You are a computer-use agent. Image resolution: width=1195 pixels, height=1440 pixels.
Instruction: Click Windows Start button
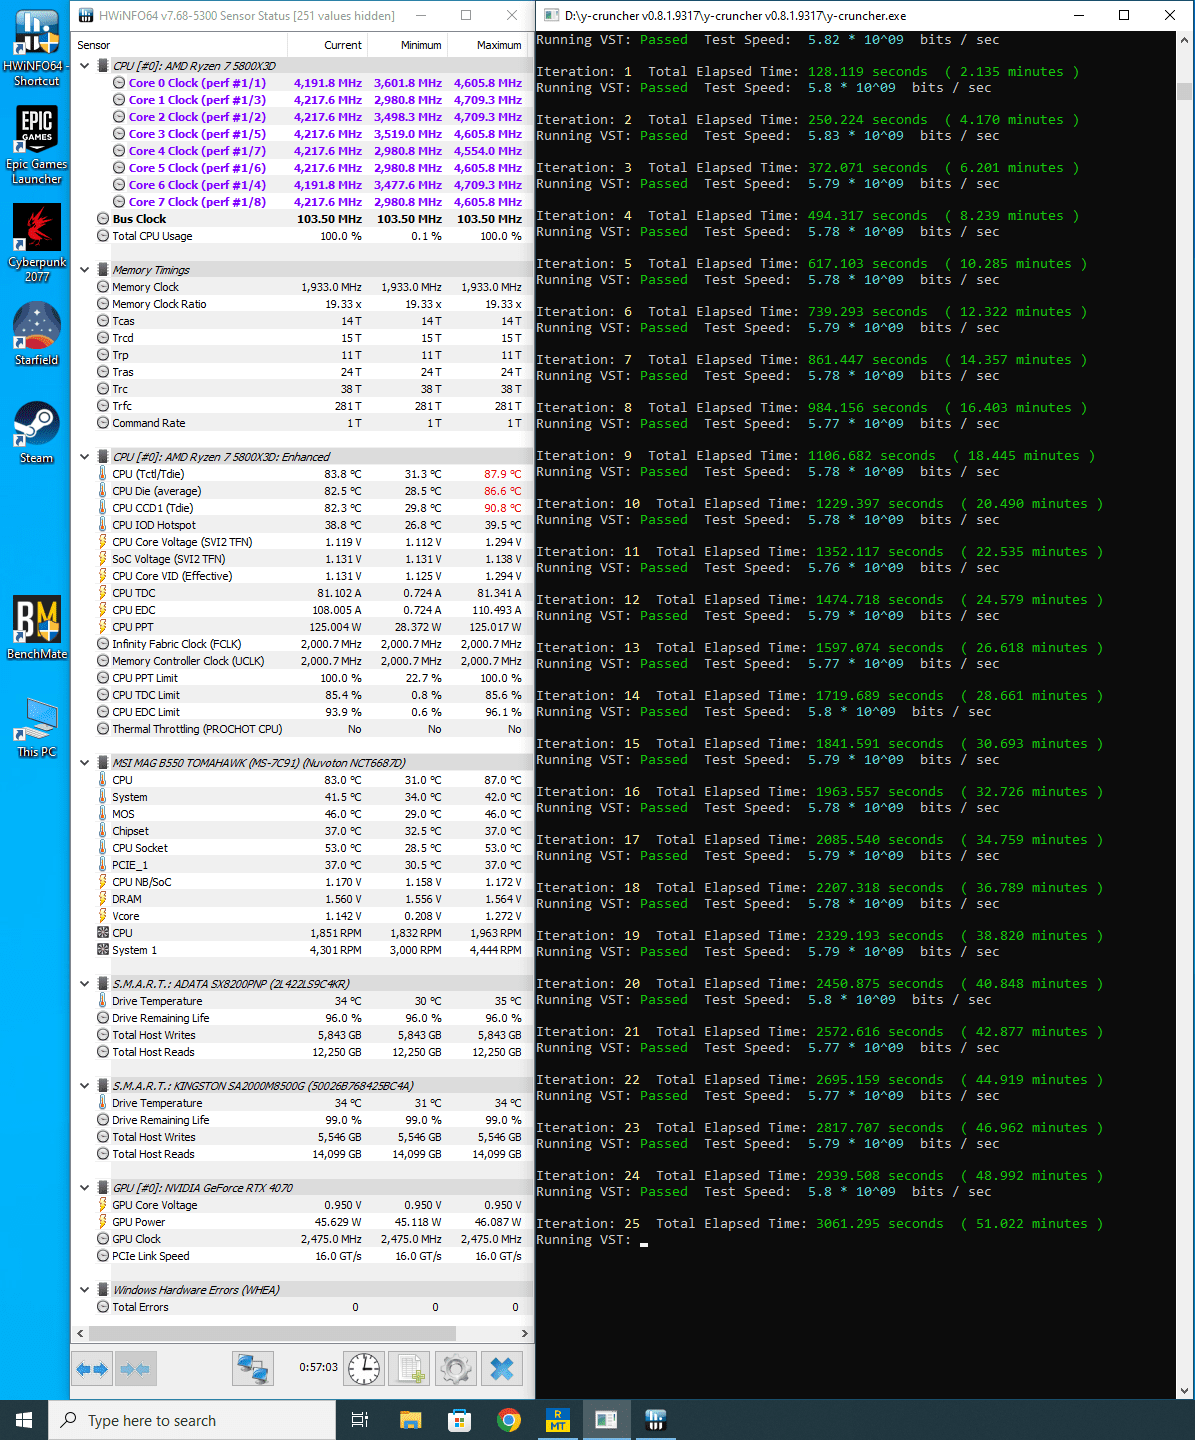click(24, 1420)
